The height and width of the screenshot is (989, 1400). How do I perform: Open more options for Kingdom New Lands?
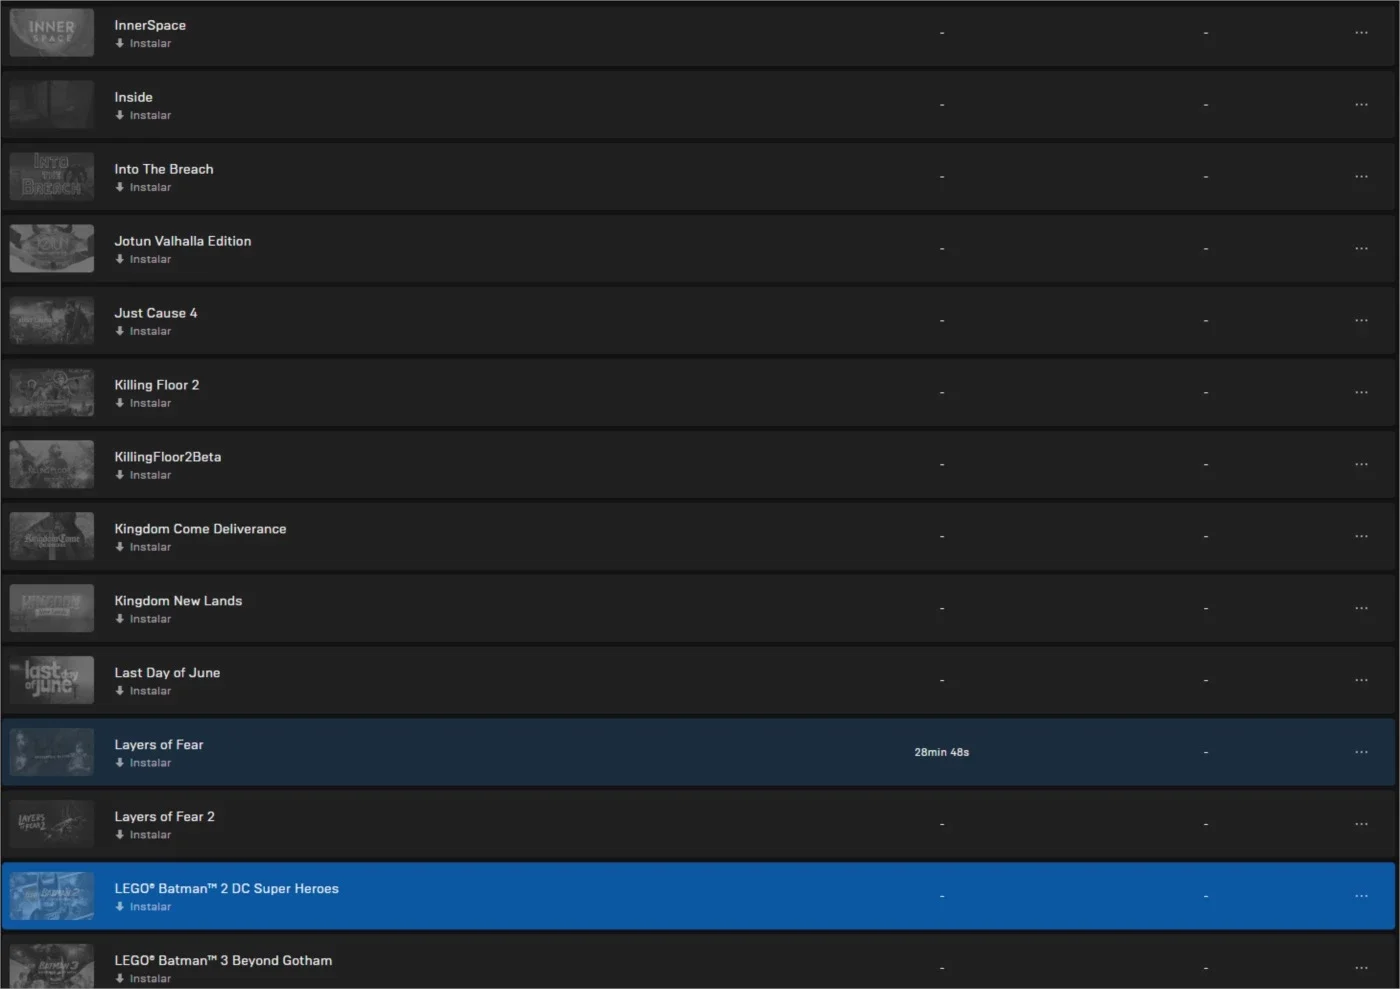tap(1361, 609)
